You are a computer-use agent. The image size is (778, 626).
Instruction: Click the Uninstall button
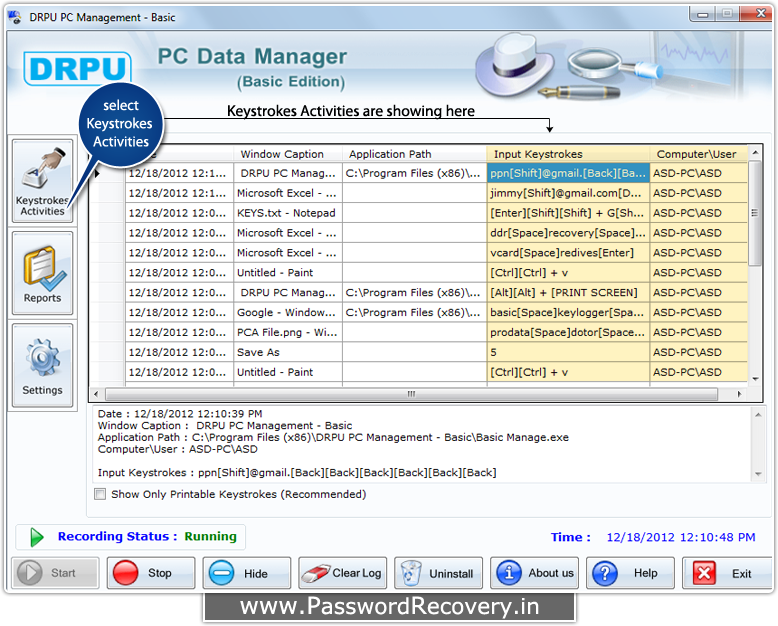438,573
